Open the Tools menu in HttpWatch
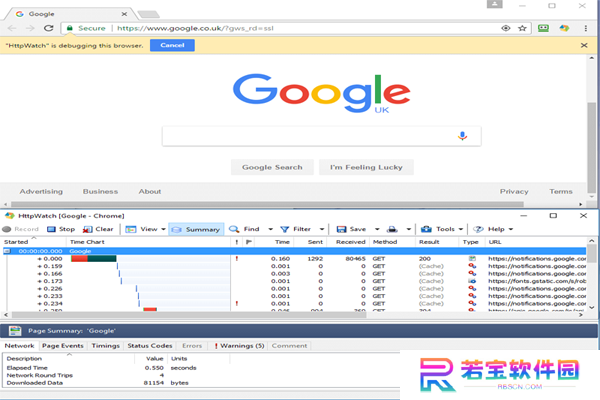 click(x=442, y=229)
